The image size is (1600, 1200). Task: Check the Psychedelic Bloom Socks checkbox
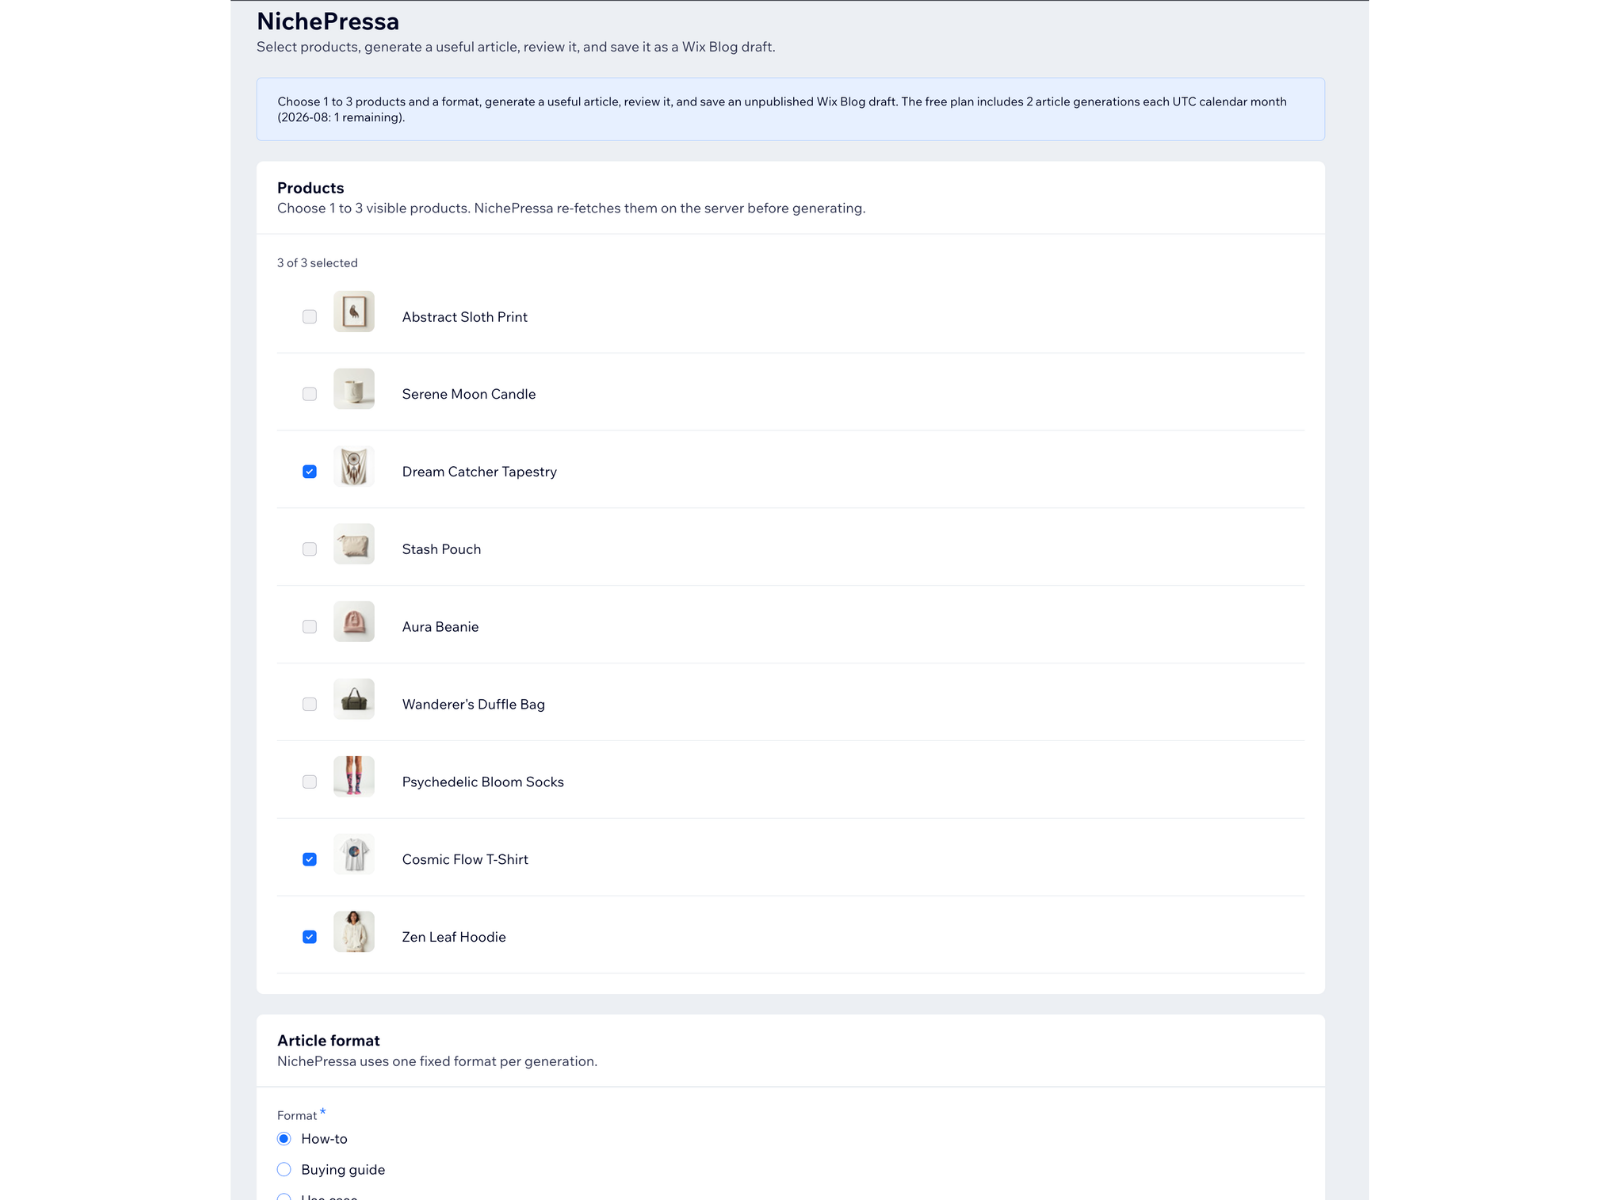(310, 782)
